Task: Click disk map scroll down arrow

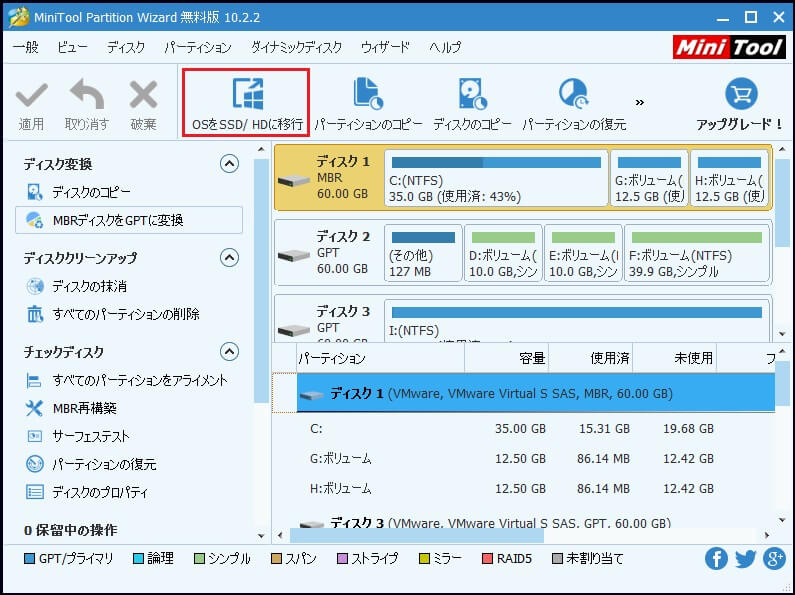Action: pyautogui.click(x=782, y=334)
